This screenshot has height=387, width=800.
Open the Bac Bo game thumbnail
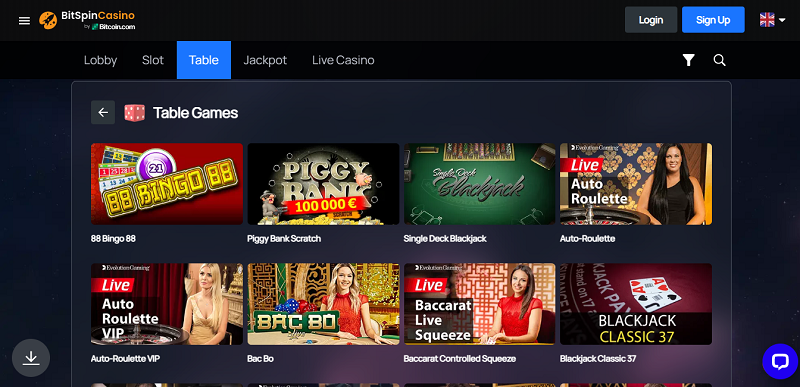tap(323, 304)
